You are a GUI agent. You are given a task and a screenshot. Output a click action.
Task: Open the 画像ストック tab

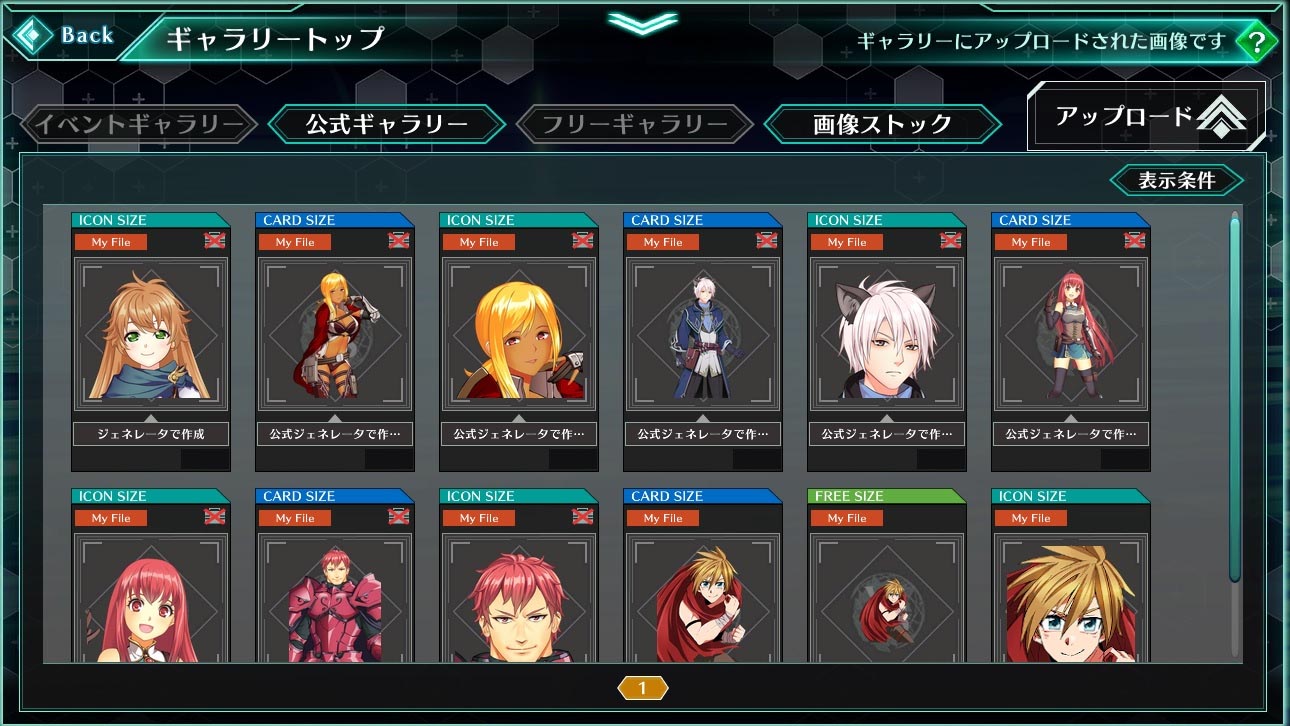(x=882, y=125)
